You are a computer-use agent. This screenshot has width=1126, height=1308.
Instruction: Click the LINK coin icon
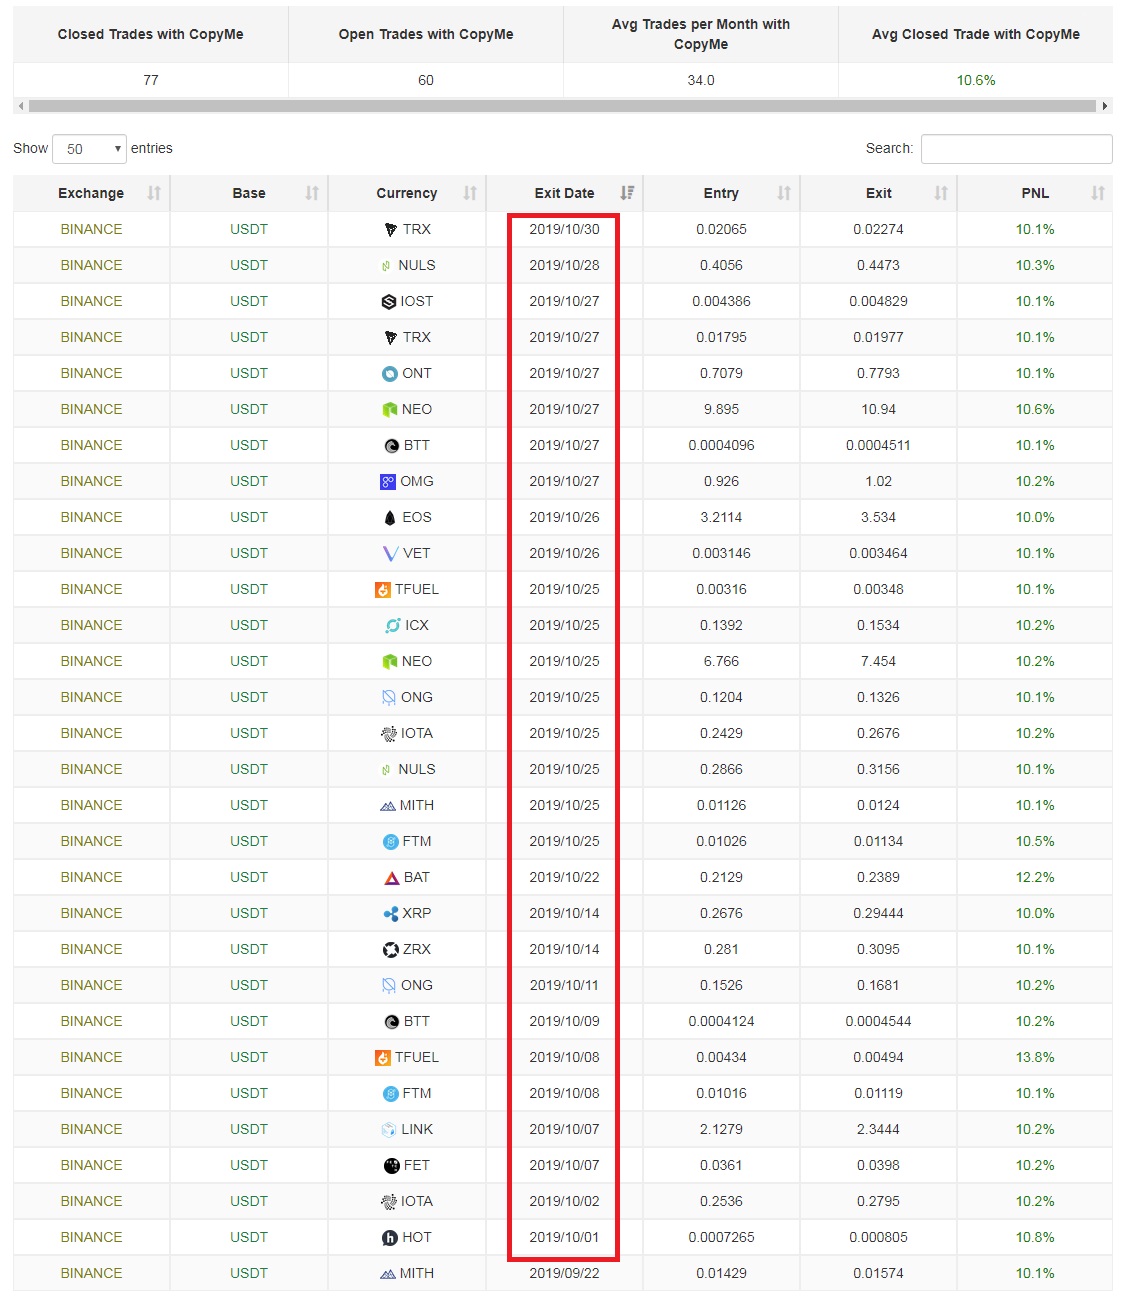pos(389,1130)
